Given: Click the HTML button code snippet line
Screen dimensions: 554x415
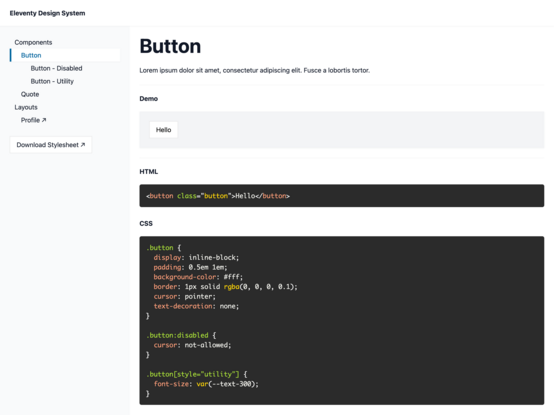Looking at the screenshot, I should (x=218, y=196).
